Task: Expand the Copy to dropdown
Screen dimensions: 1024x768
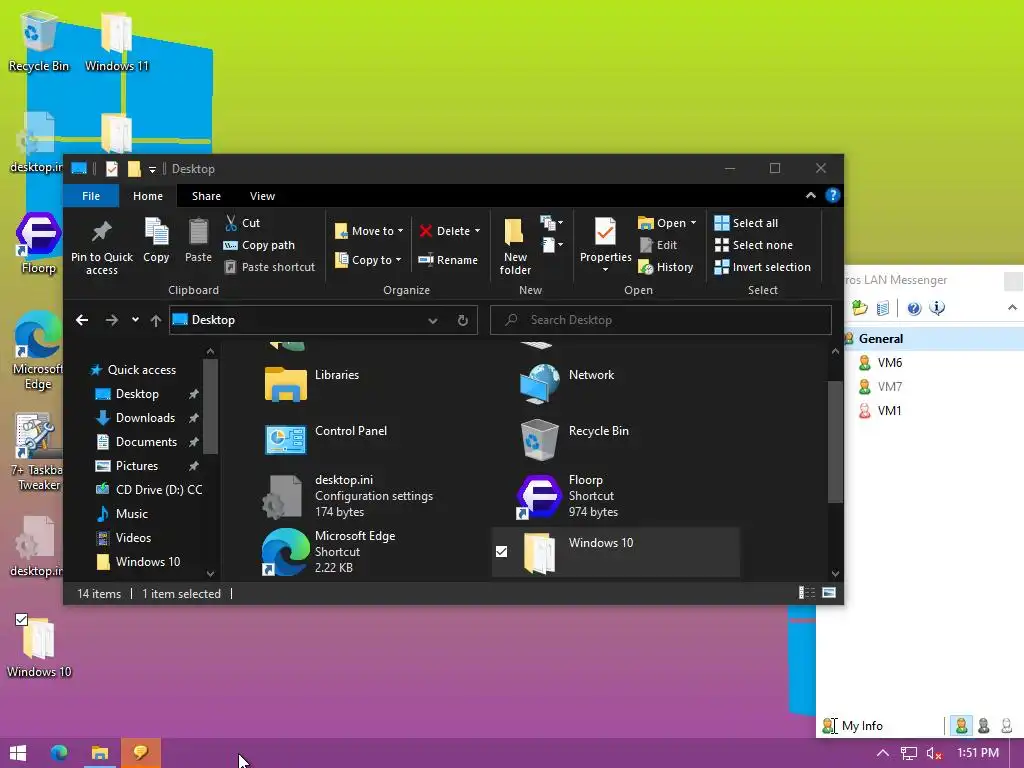Action: [x=398, y=260]
